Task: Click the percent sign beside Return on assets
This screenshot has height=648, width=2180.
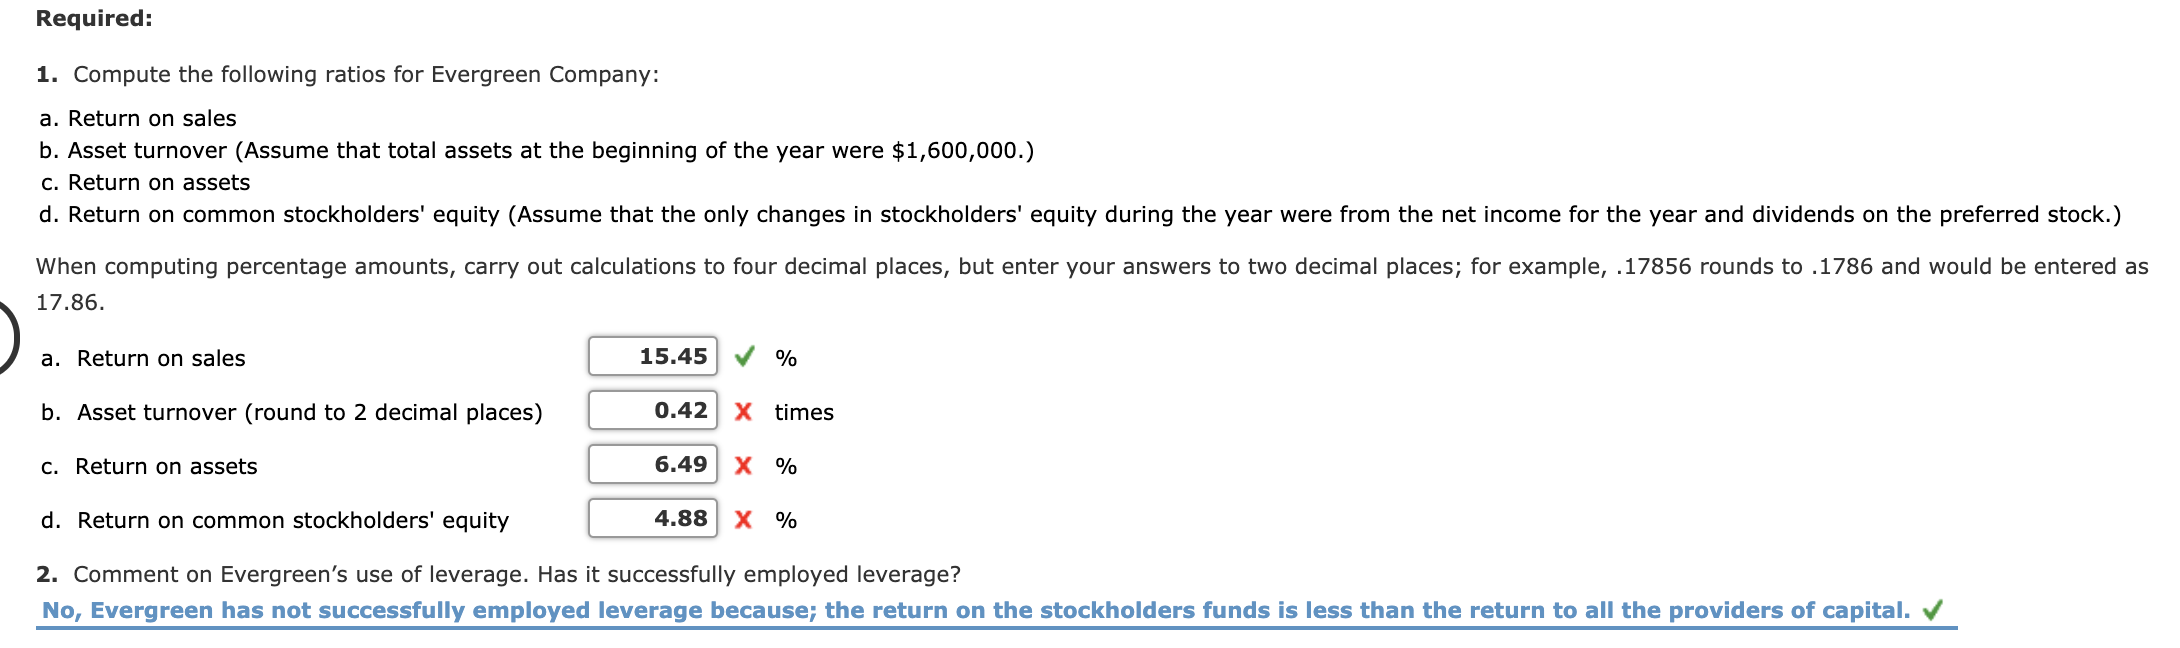Action: pyautogui.click(x=784, y=466)
